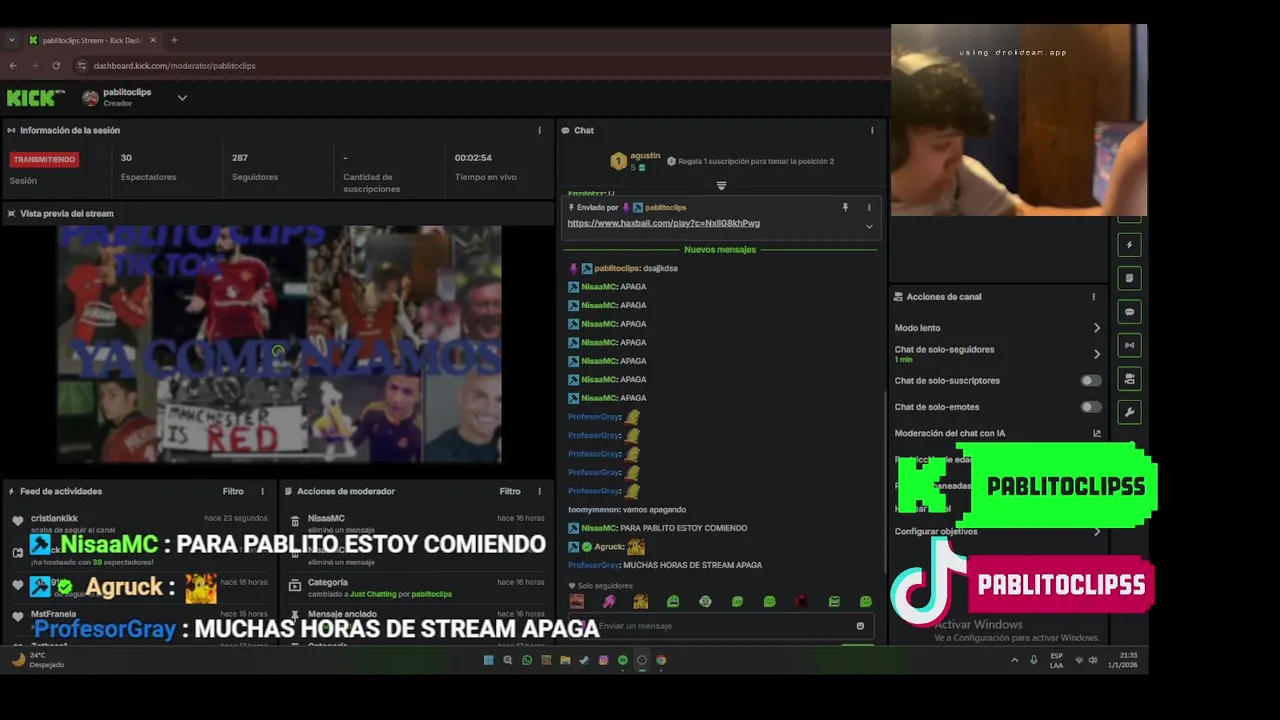Expand Configurar objetivos option
This screenshot has height=720, width=1280.
point(1096,531)
